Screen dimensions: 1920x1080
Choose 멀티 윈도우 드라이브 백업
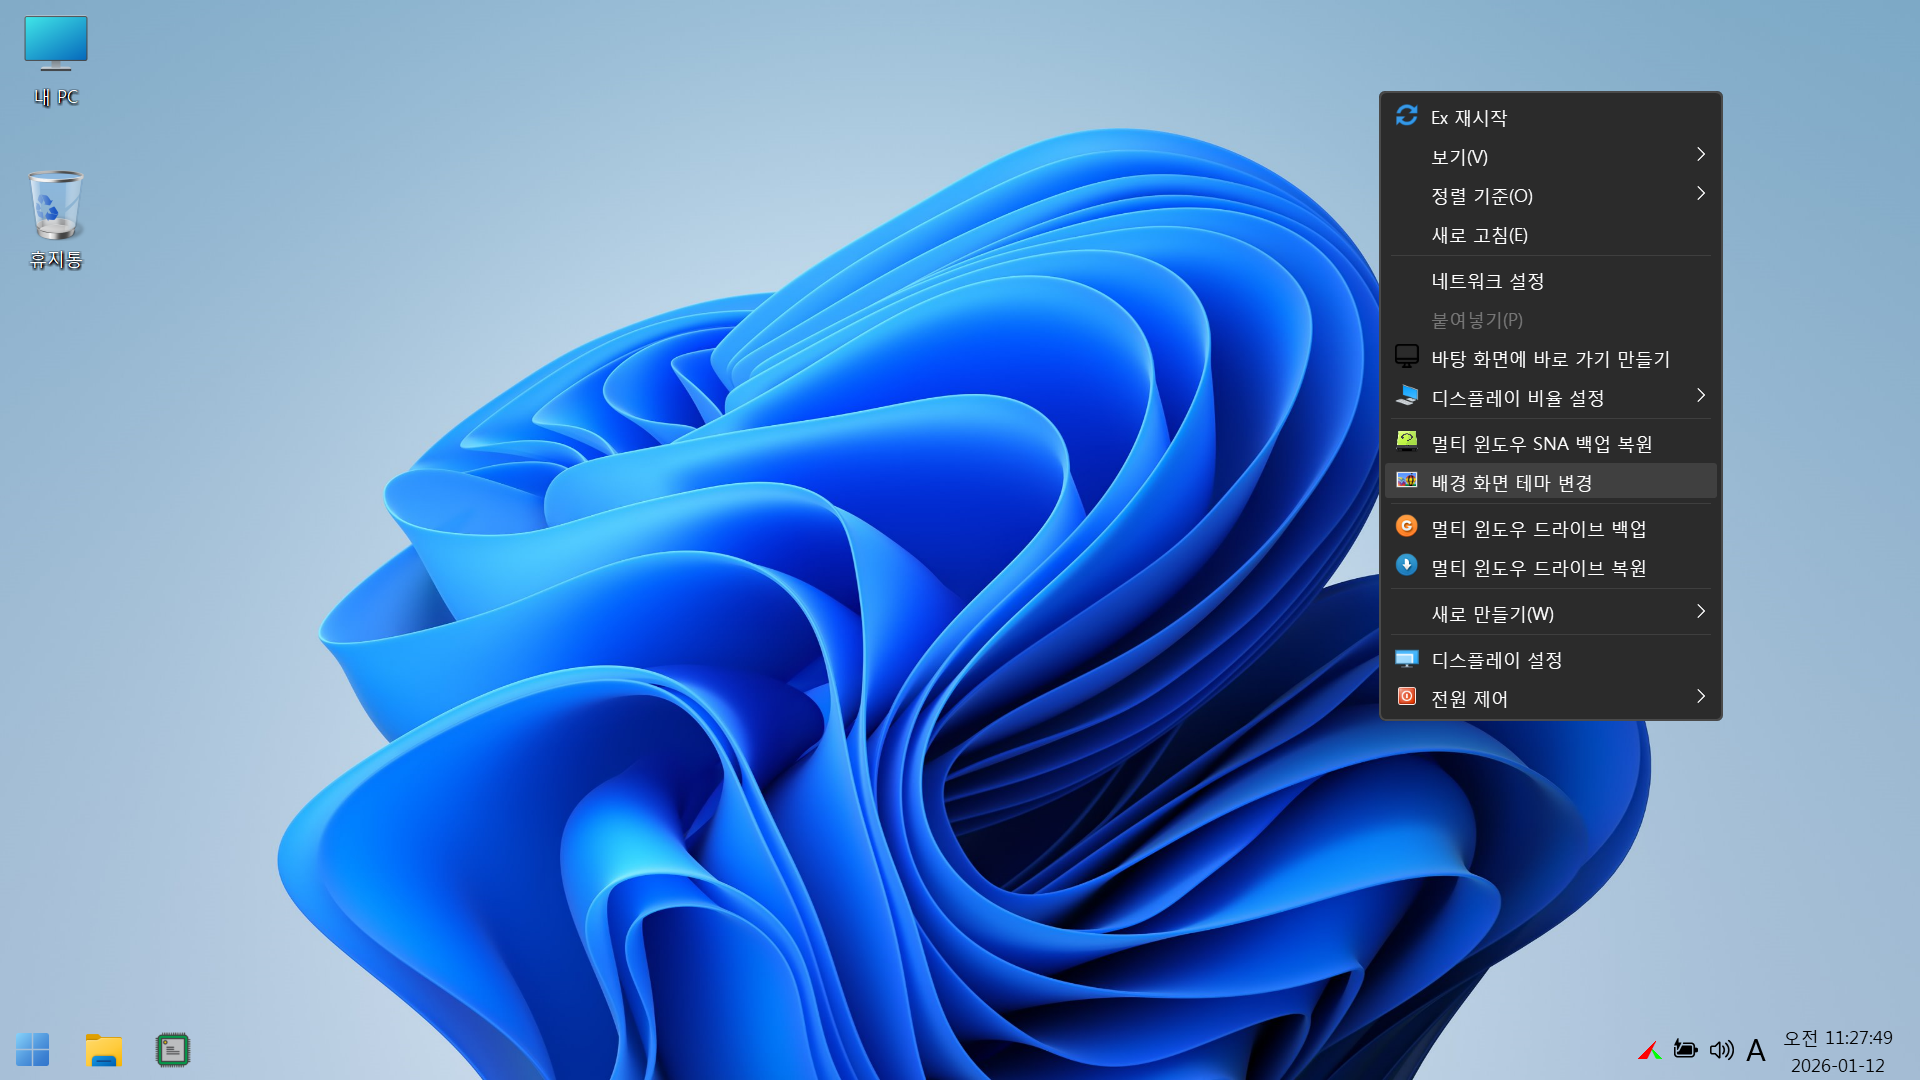tap(1538, 529)
